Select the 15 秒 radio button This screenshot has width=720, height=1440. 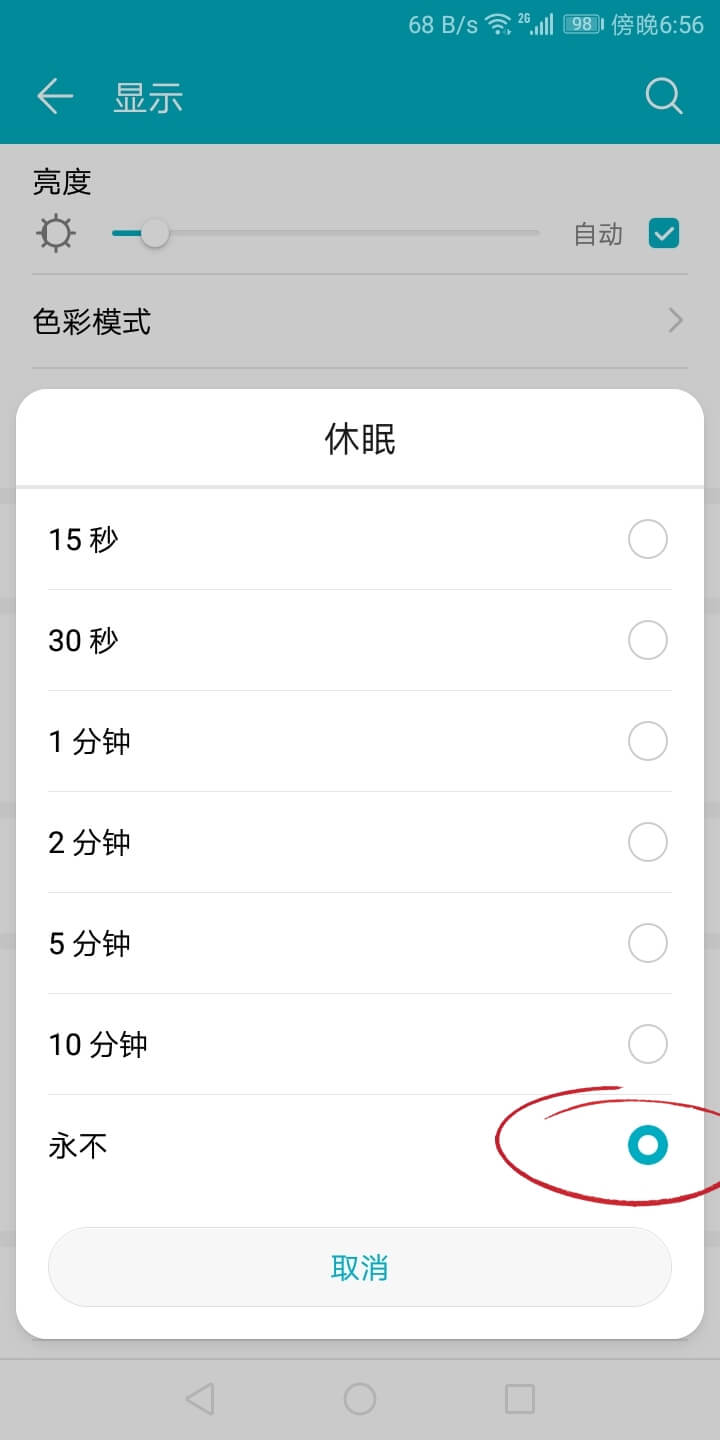tap(647, 540)
